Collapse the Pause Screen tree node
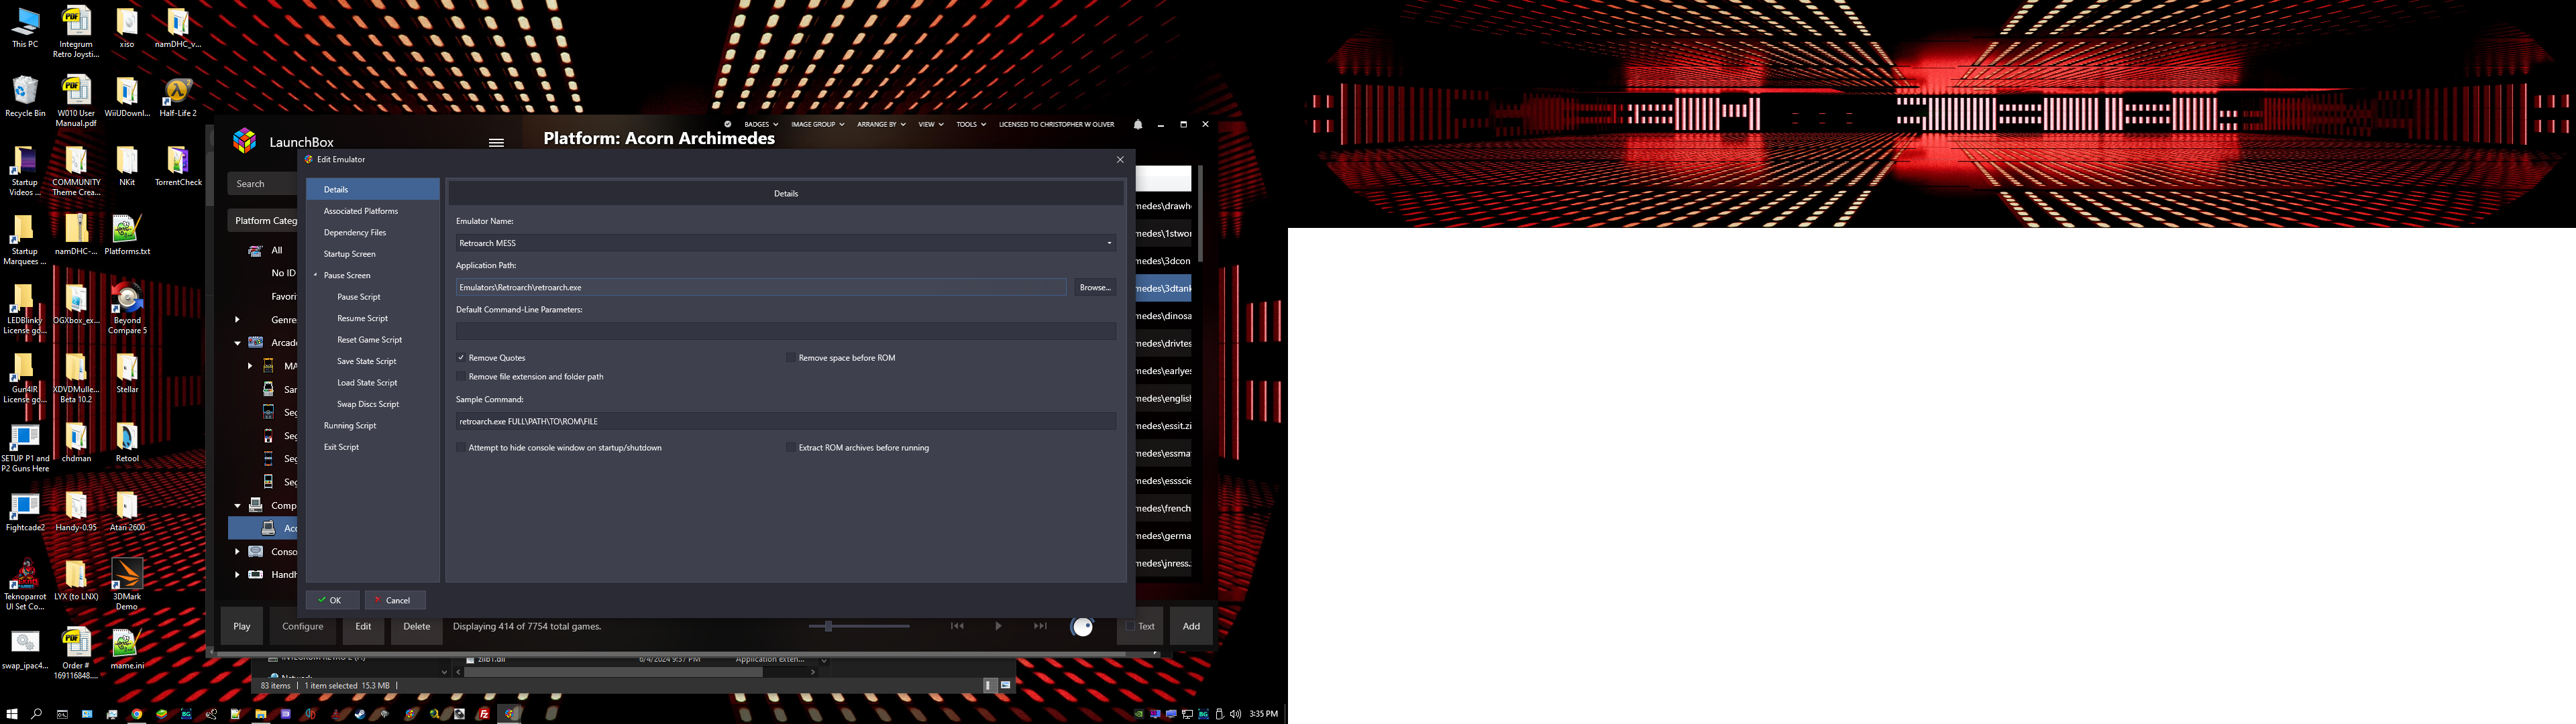The height and width of the screenshot is (724, 2576). [315, 275]
